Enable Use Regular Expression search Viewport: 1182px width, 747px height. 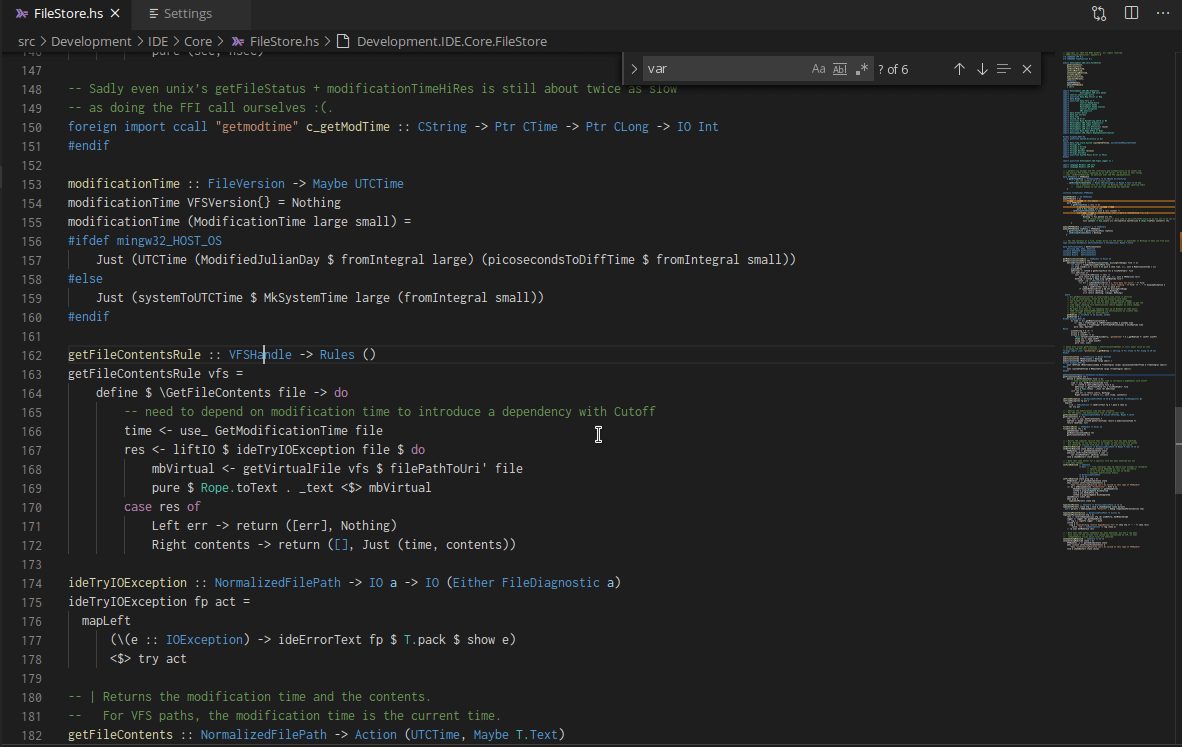(x=862, y=69)
